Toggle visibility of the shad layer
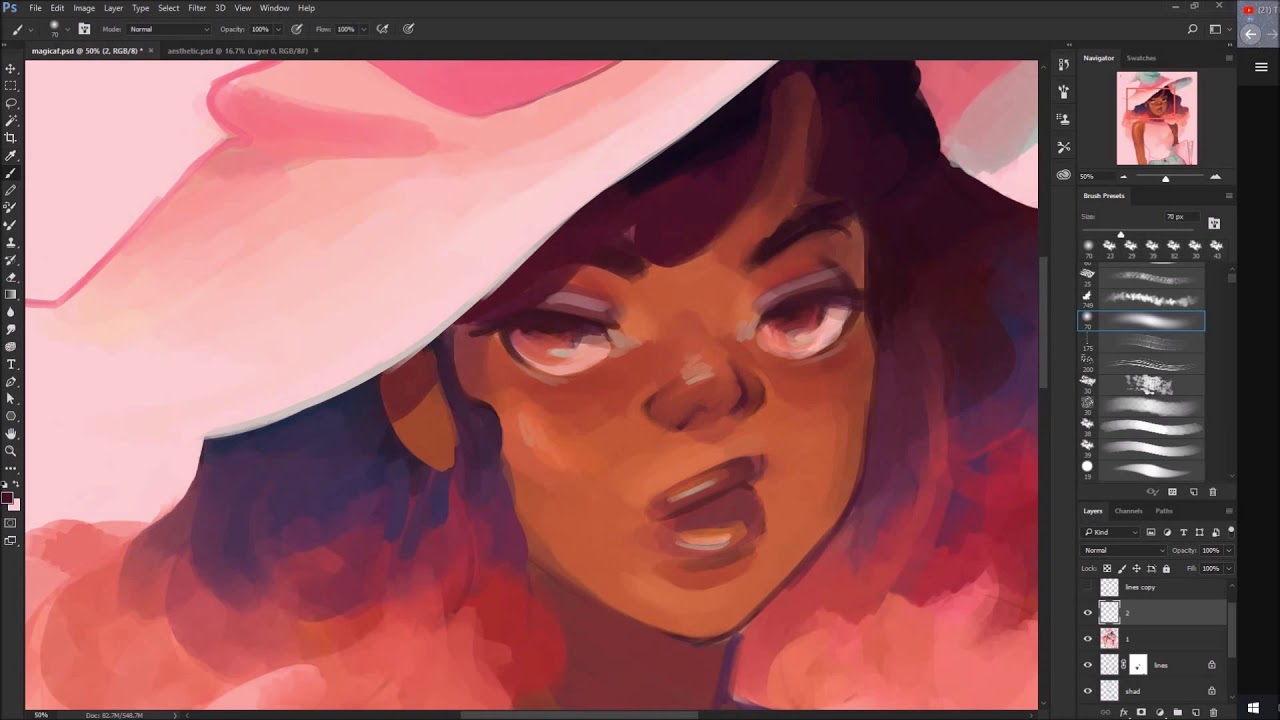This screenshot has width=1280, height=720. point(1088,691)
